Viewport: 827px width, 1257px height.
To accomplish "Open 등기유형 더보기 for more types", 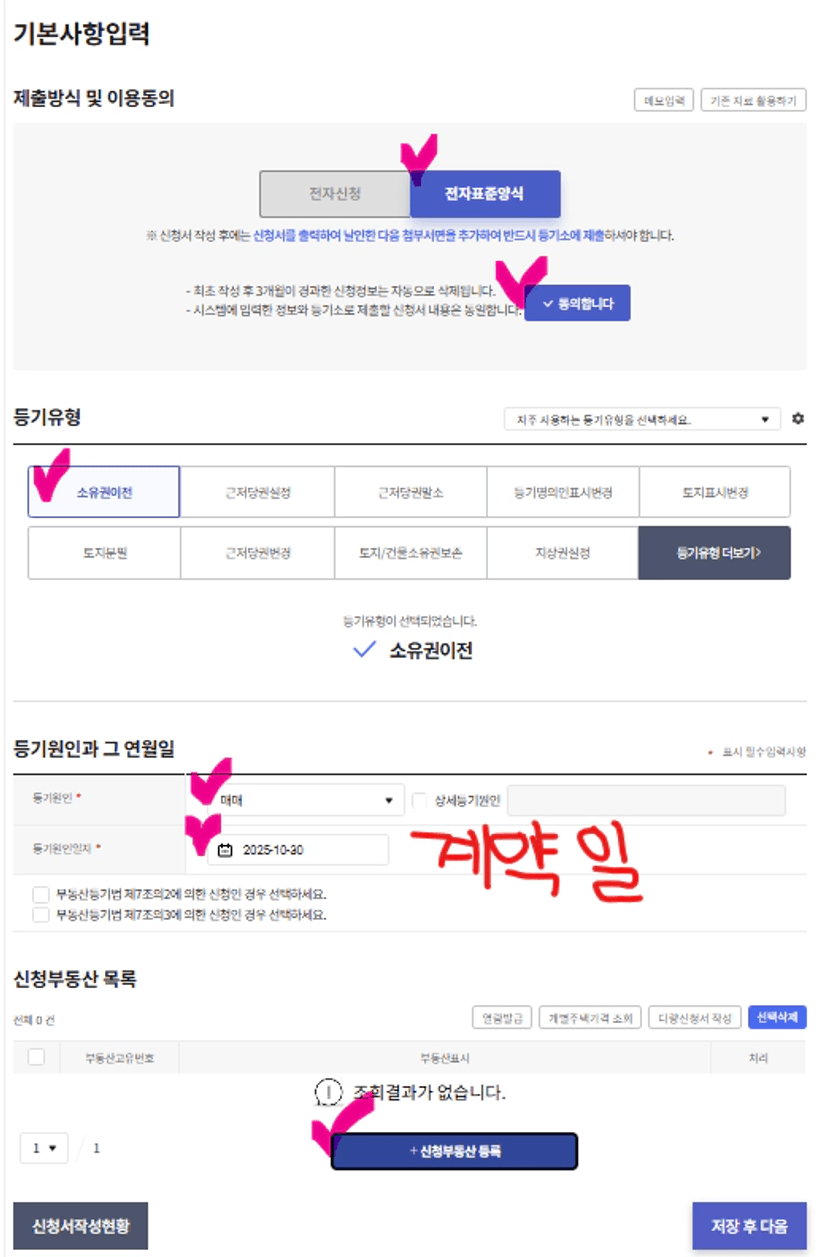I will [714, 553].
